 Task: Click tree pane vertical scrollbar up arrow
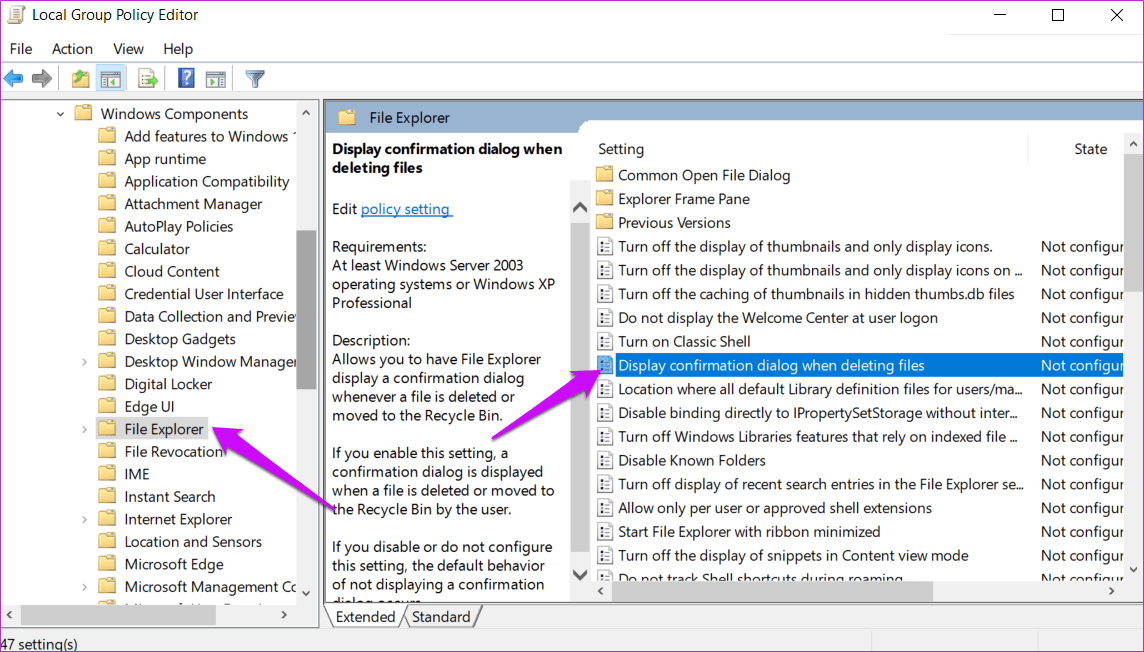click(x=306, y=113)
